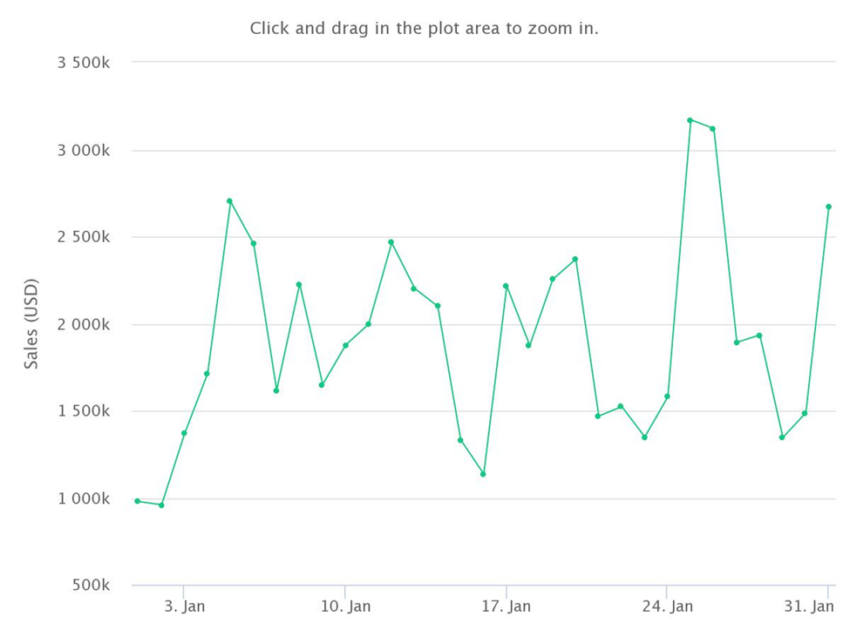The width and height of the screenshot is (850, 637).
Task: Click the 10. Jan x-axis label
Action: [345, 606]
